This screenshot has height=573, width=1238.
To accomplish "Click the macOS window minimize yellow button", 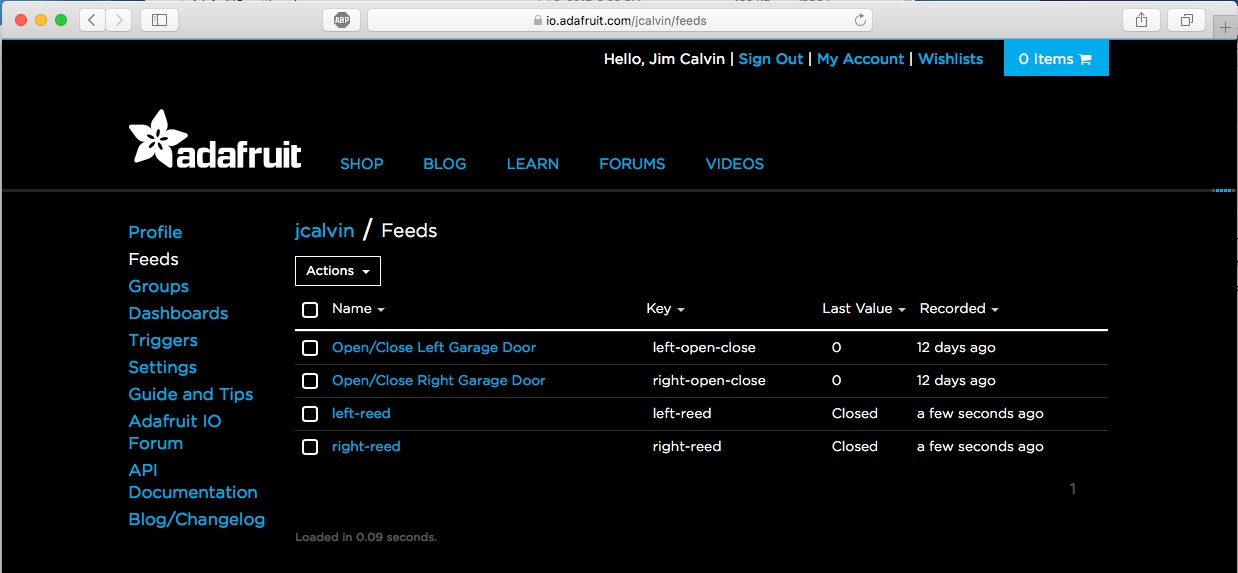I will click(41, 20).
